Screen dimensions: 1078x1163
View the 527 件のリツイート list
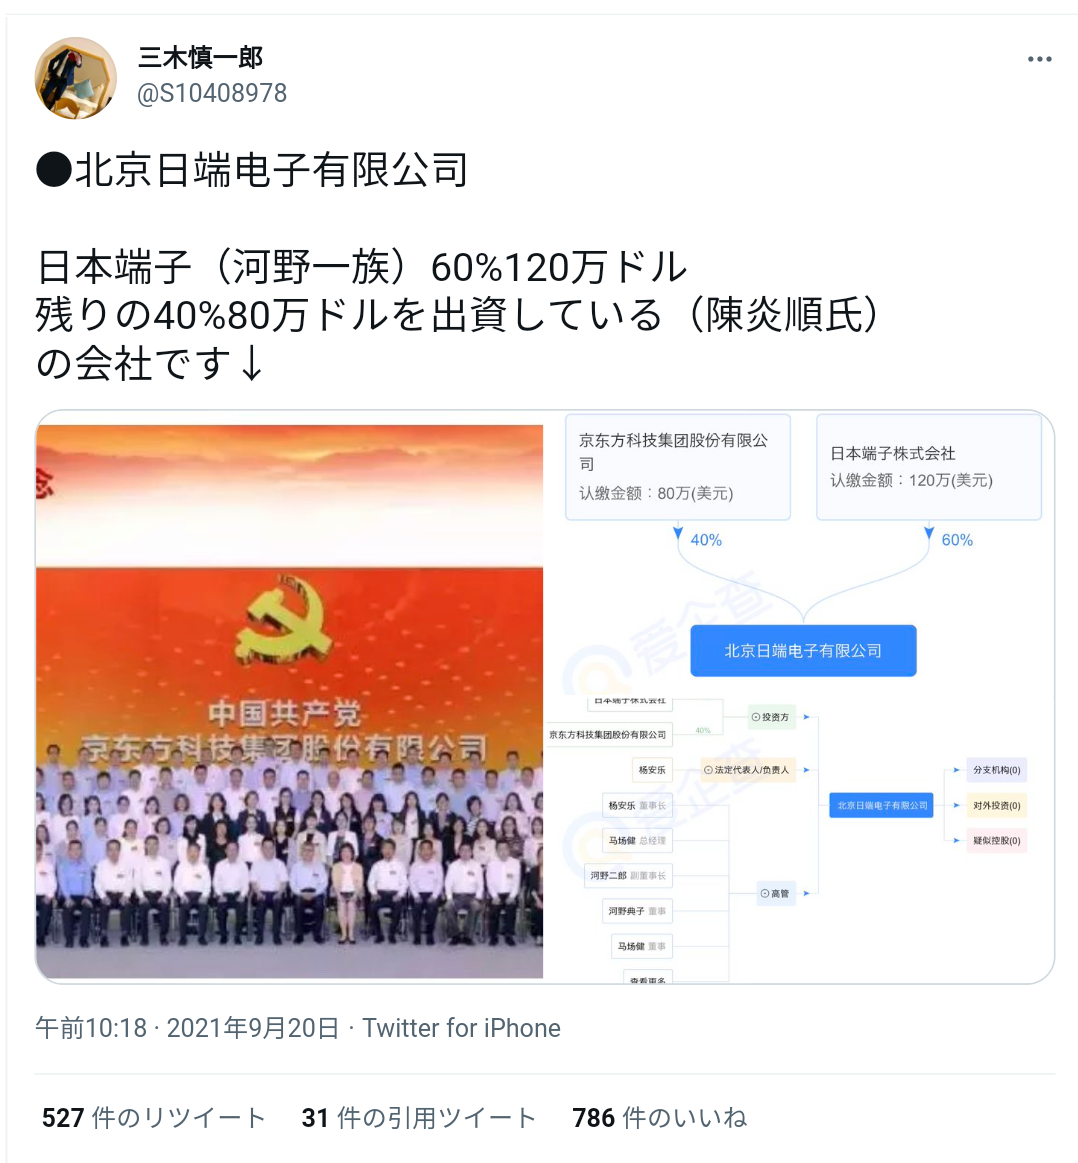pyautogui.click(x=154, y=1118)
